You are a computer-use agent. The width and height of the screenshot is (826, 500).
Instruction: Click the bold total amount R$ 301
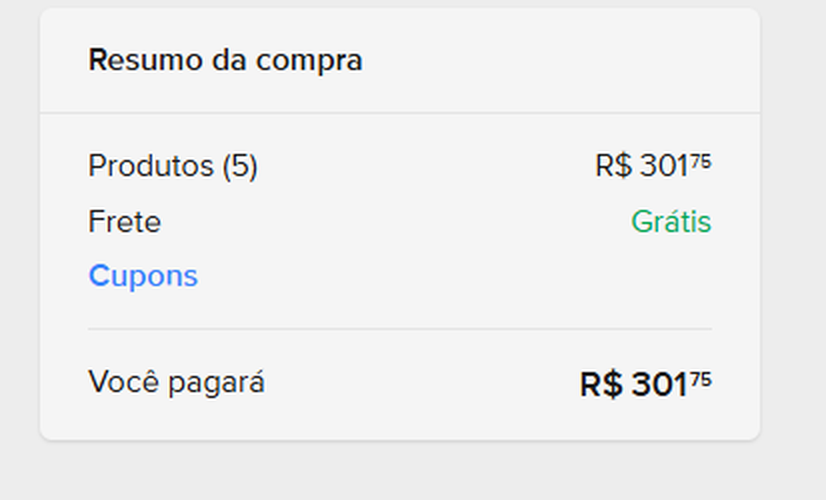coord(634,384)
